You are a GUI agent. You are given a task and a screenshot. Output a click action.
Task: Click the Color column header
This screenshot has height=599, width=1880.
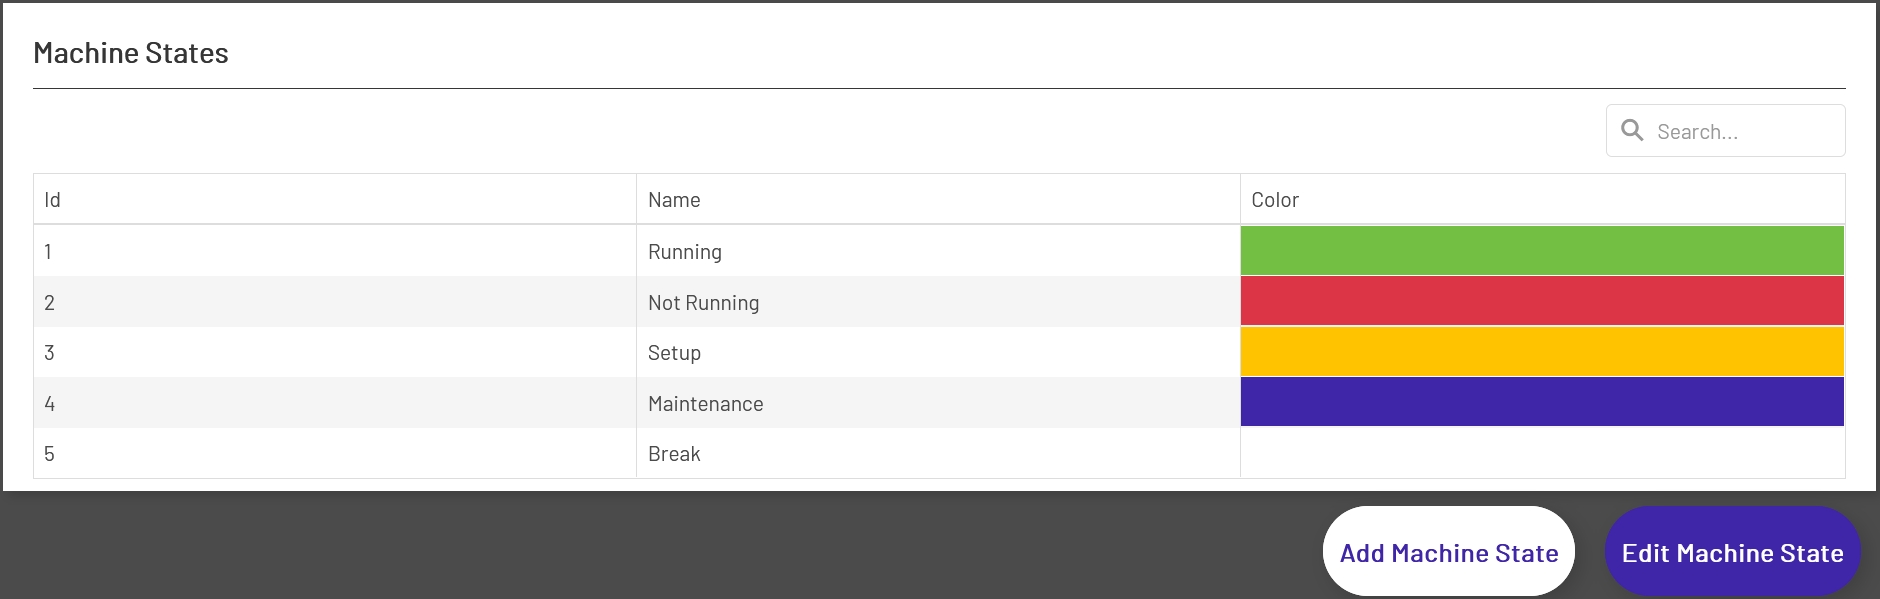(x=1275, y=199)
